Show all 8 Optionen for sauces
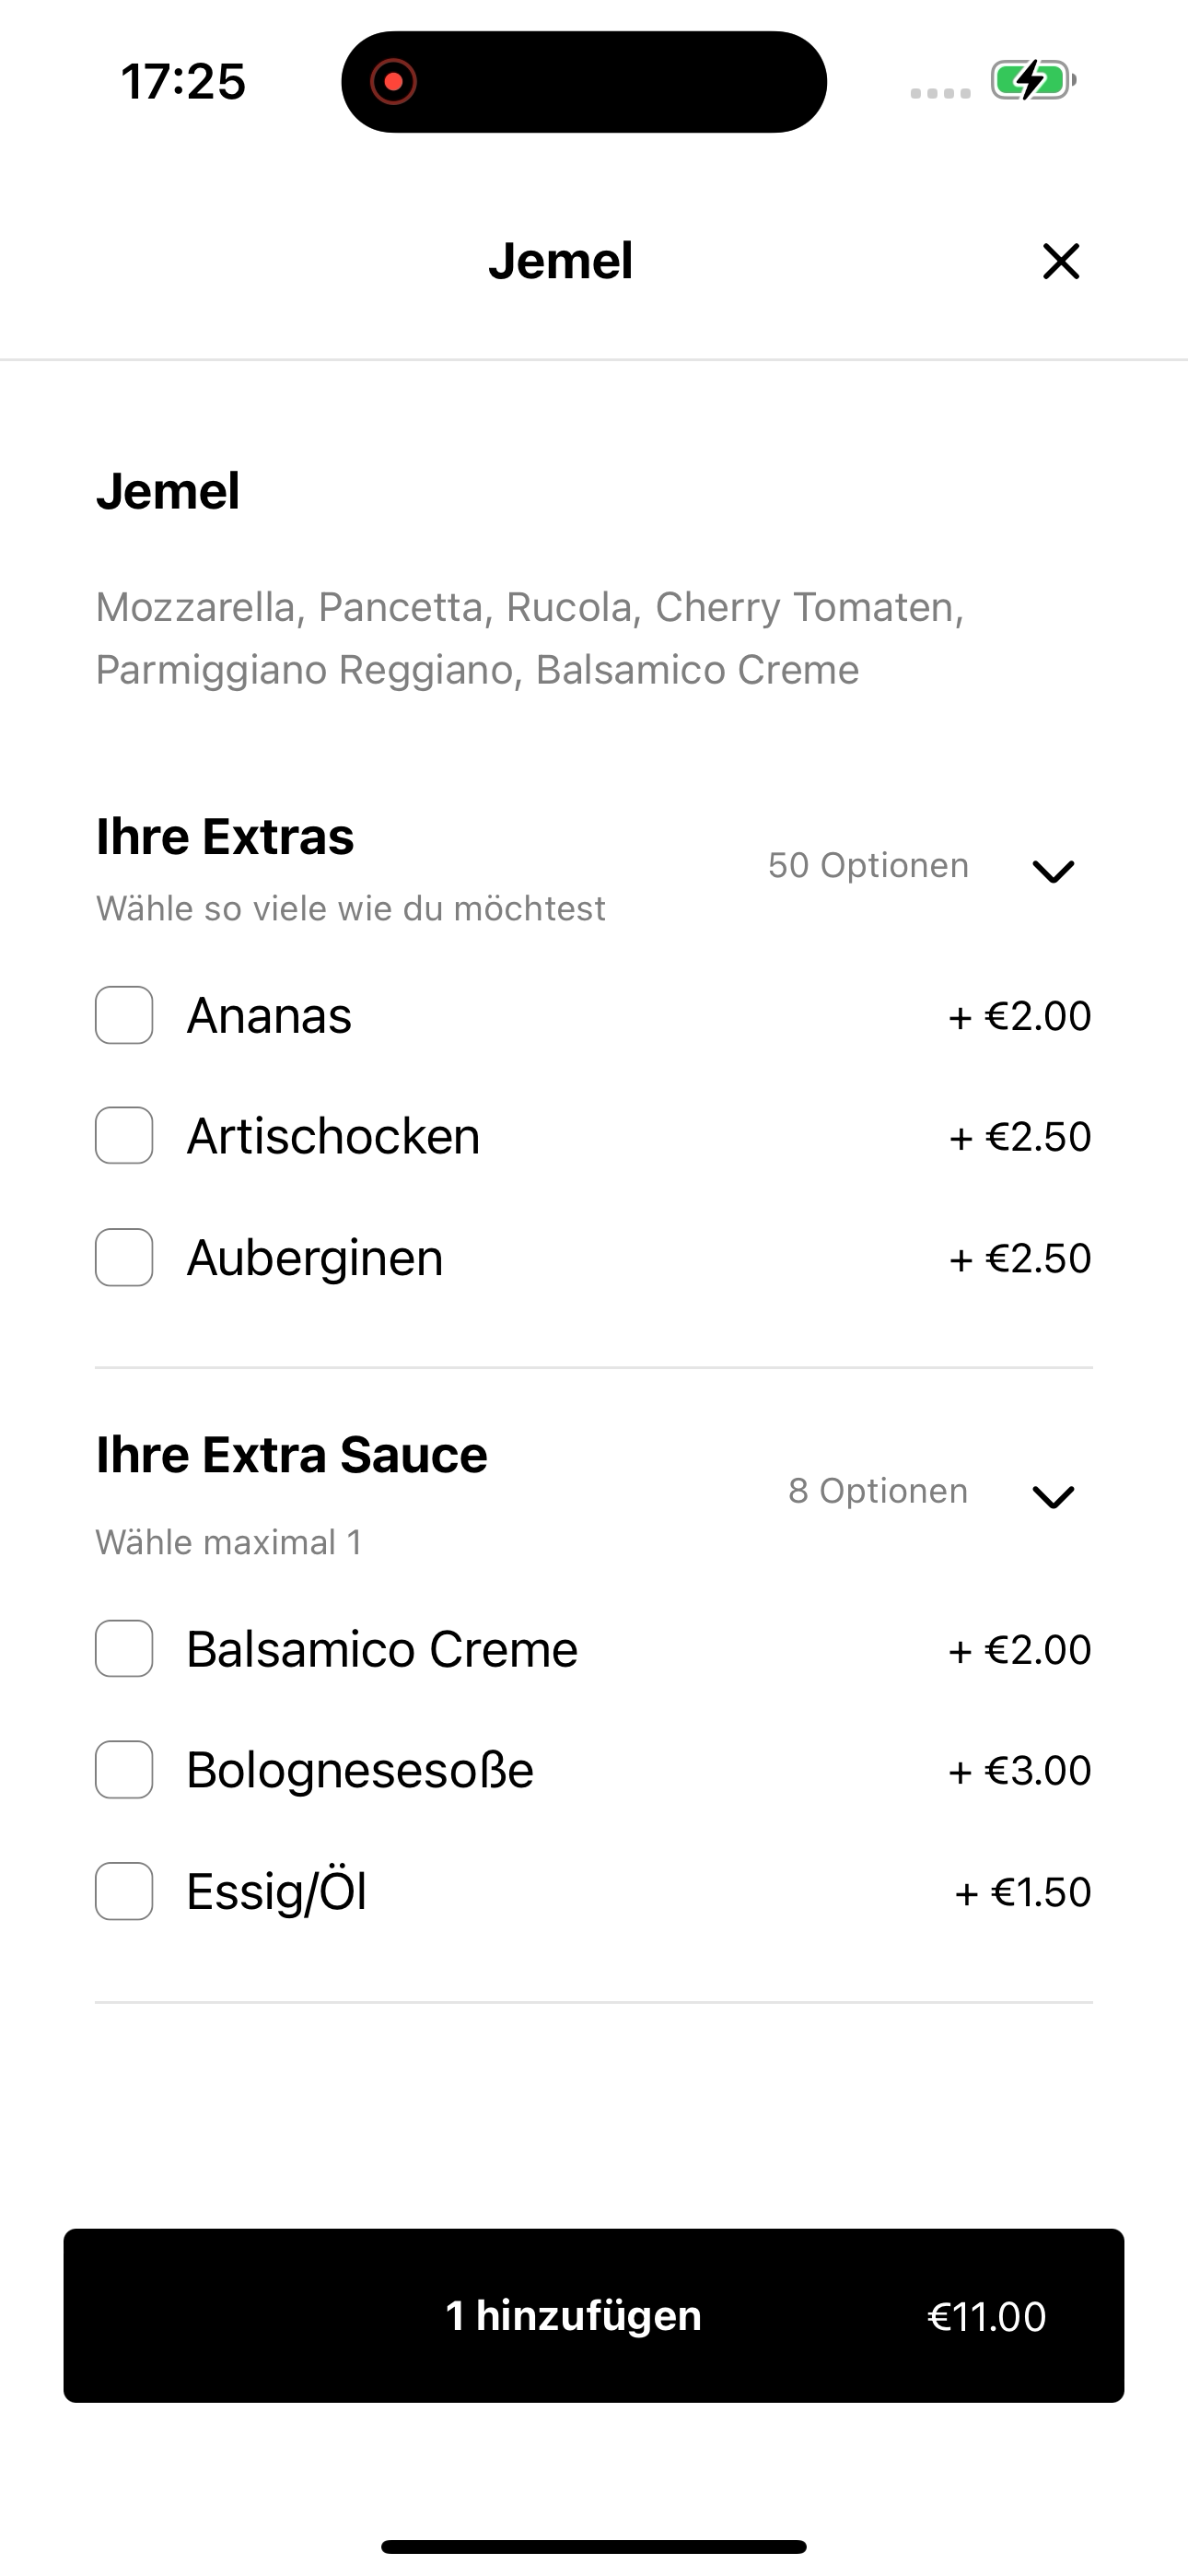Screen dimensions: 1188x2576 (x=878, y=1490)
